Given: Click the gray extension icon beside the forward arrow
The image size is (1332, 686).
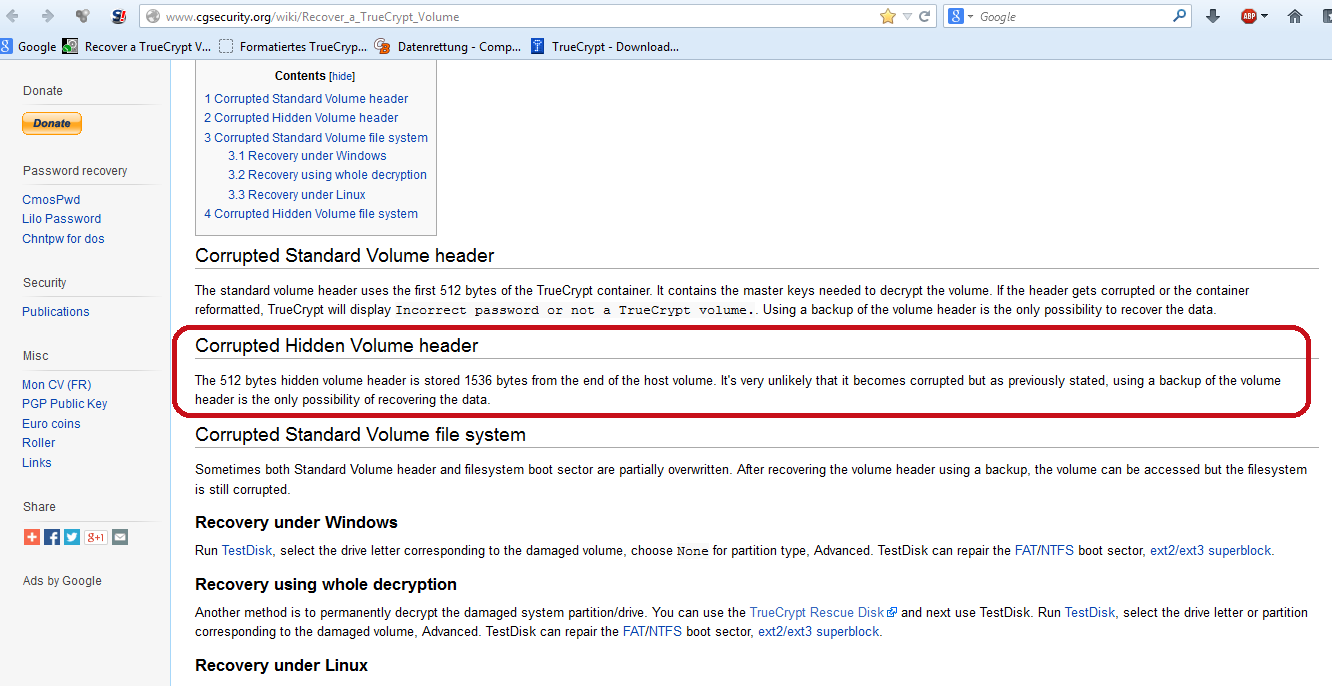Looking at the screenshot, I should coord(83,16).
